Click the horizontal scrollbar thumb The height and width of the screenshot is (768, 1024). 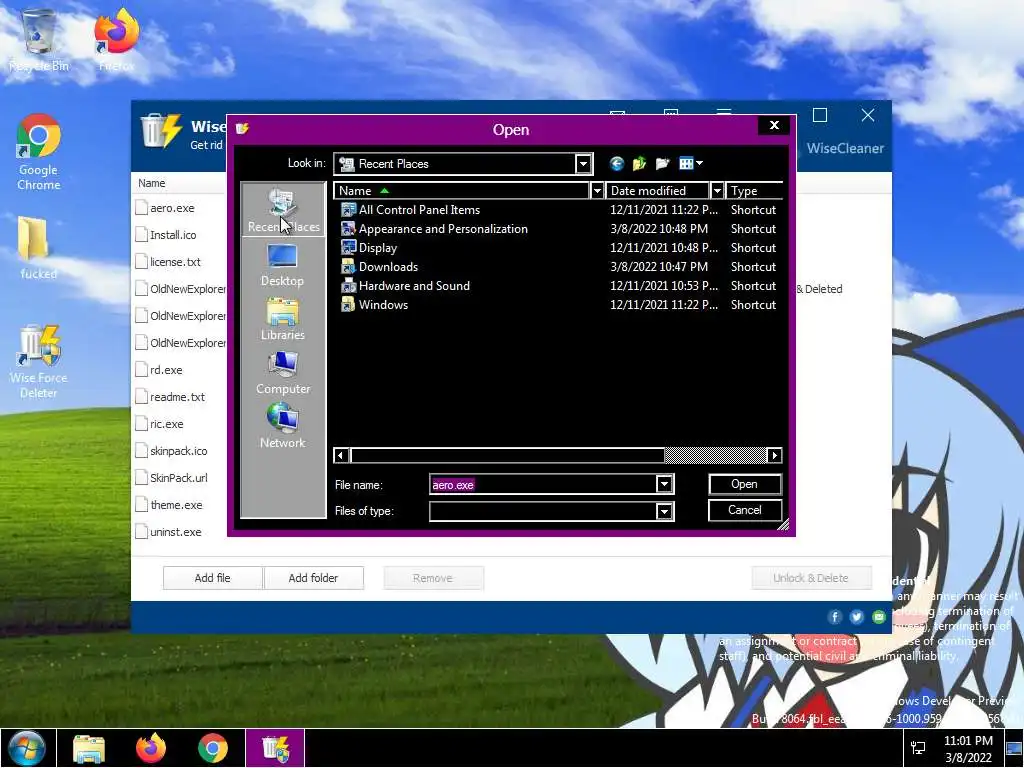coord(507,455)
